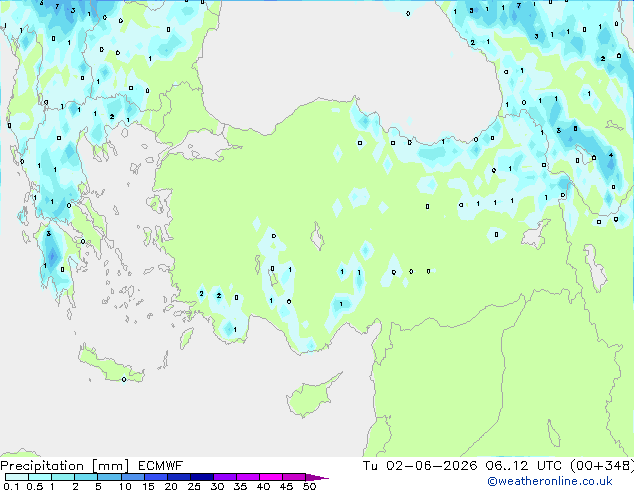Pick the 15–20 mm legend color swatch
This screenshot has height=490, width=634.
click(x=155, y=477)
